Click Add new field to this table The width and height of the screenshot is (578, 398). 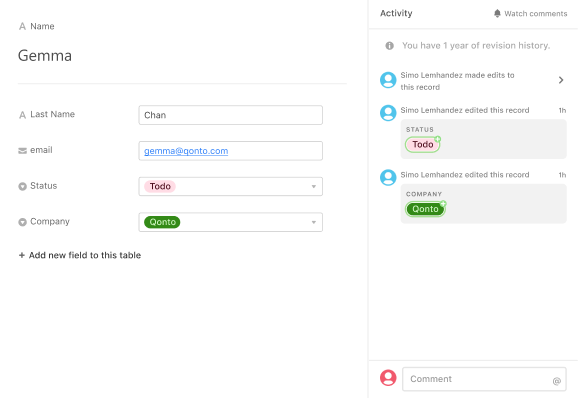pos(80,255)
